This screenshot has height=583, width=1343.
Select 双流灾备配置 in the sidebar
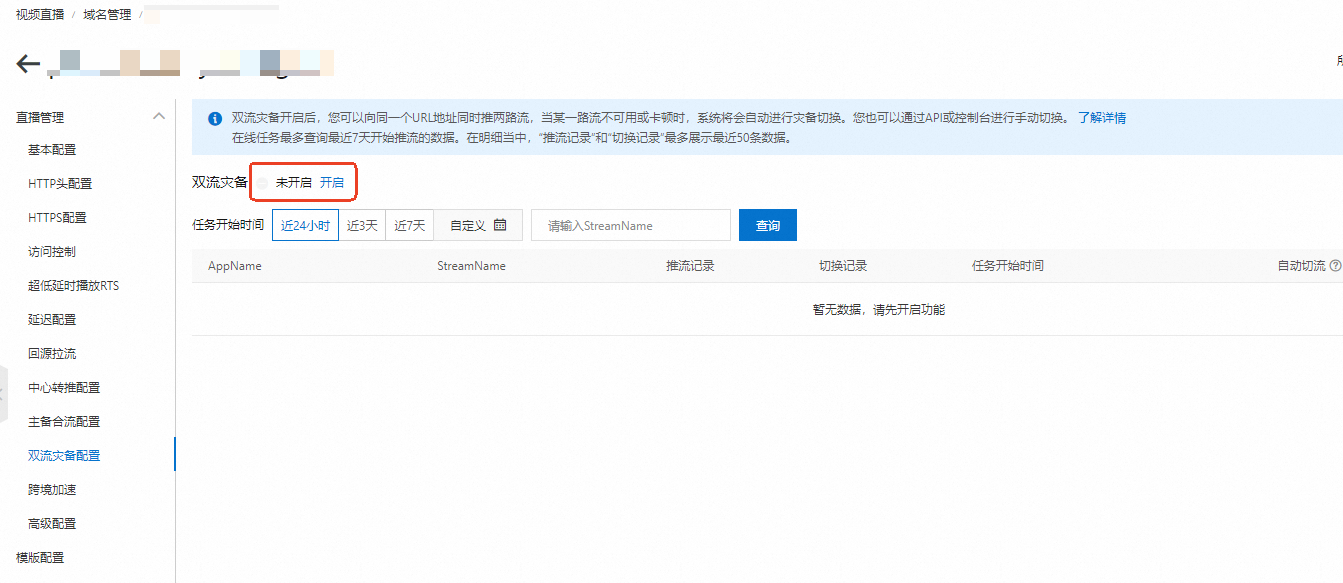64,456
